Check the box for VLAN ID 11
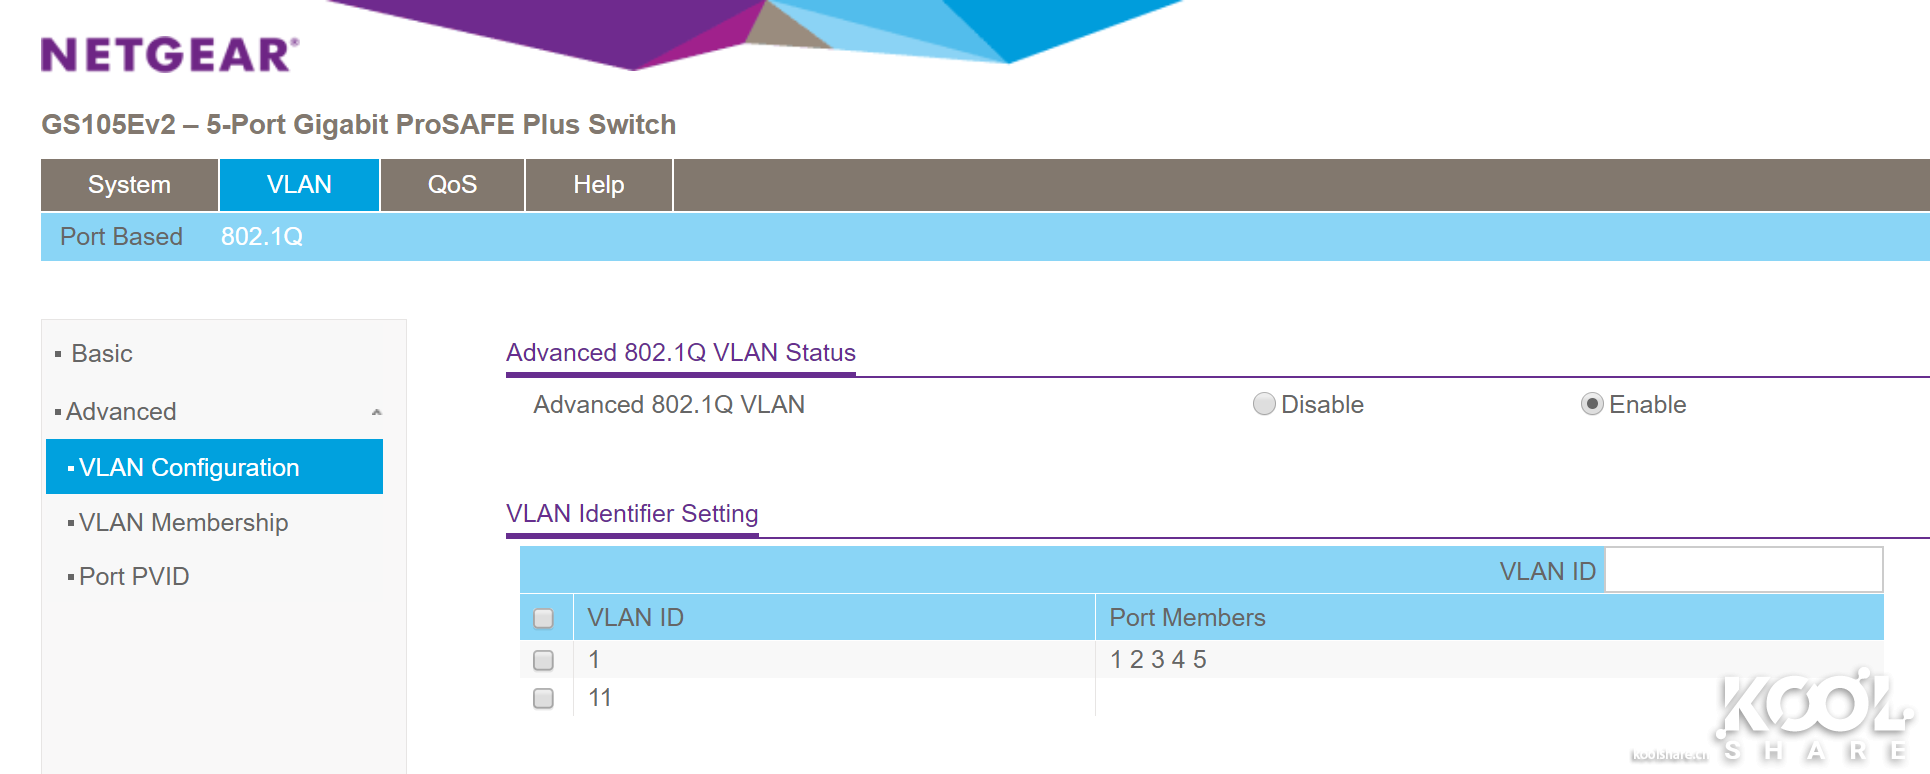The image size is (1930, 774). tap(544, 698)
